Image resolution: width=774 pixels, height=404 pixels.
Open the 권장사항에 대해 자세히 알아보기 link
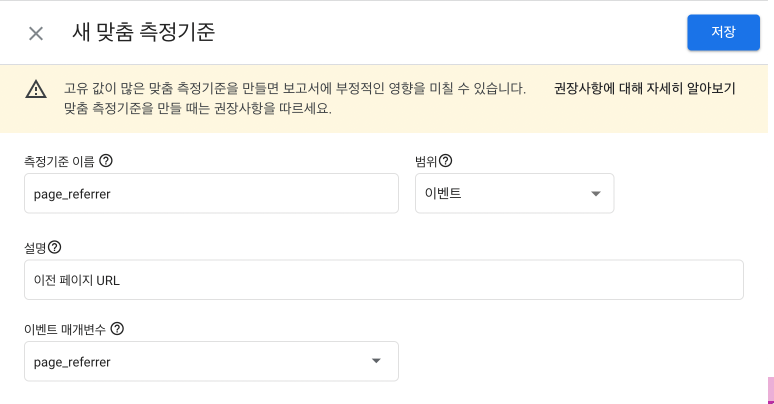point(644,88)
